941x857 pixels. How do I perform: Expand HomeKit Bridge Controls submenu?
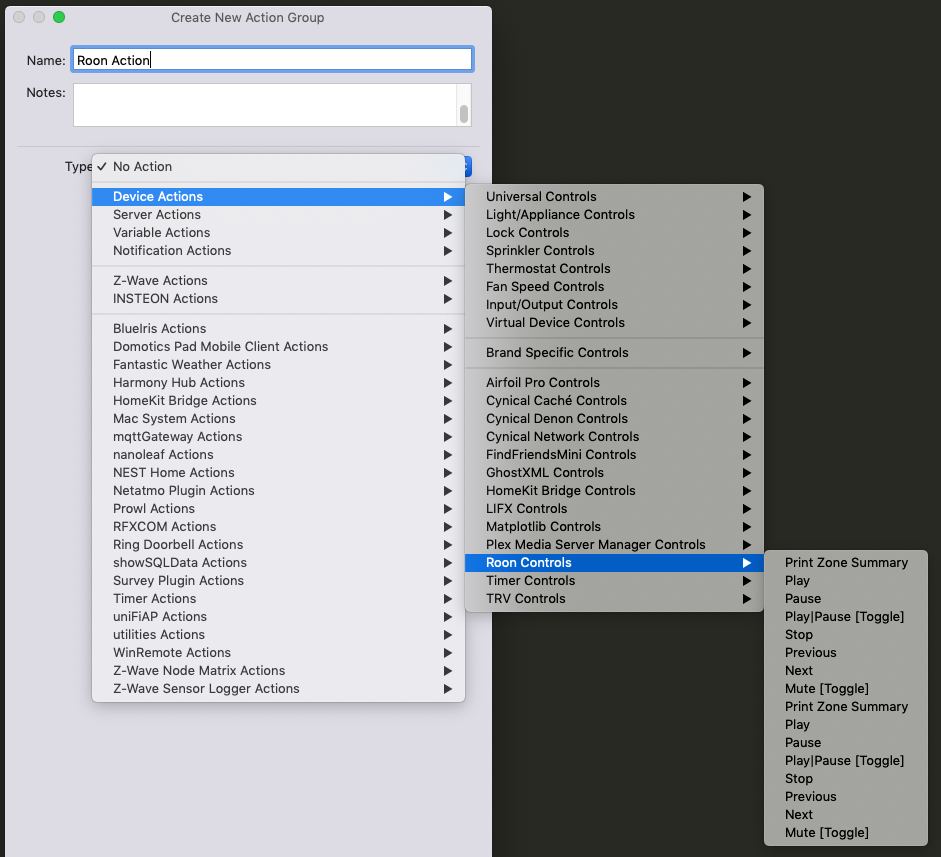click(615, 491)
